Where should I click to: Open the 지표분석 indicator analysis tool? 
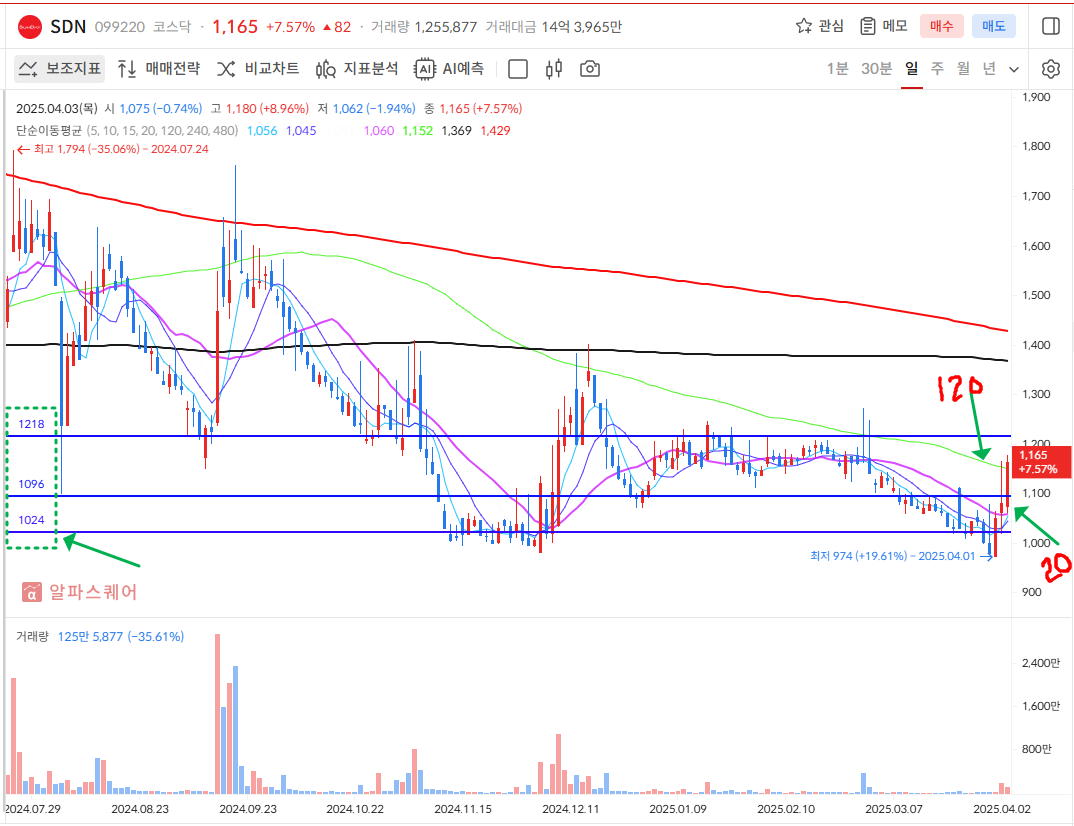tap(356, 69)
